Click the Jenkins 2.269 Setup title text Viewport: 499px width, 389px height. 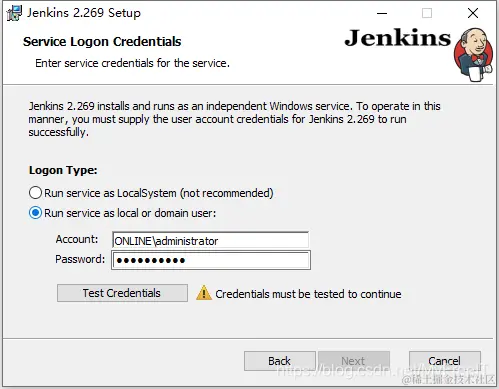coord(84,13)
